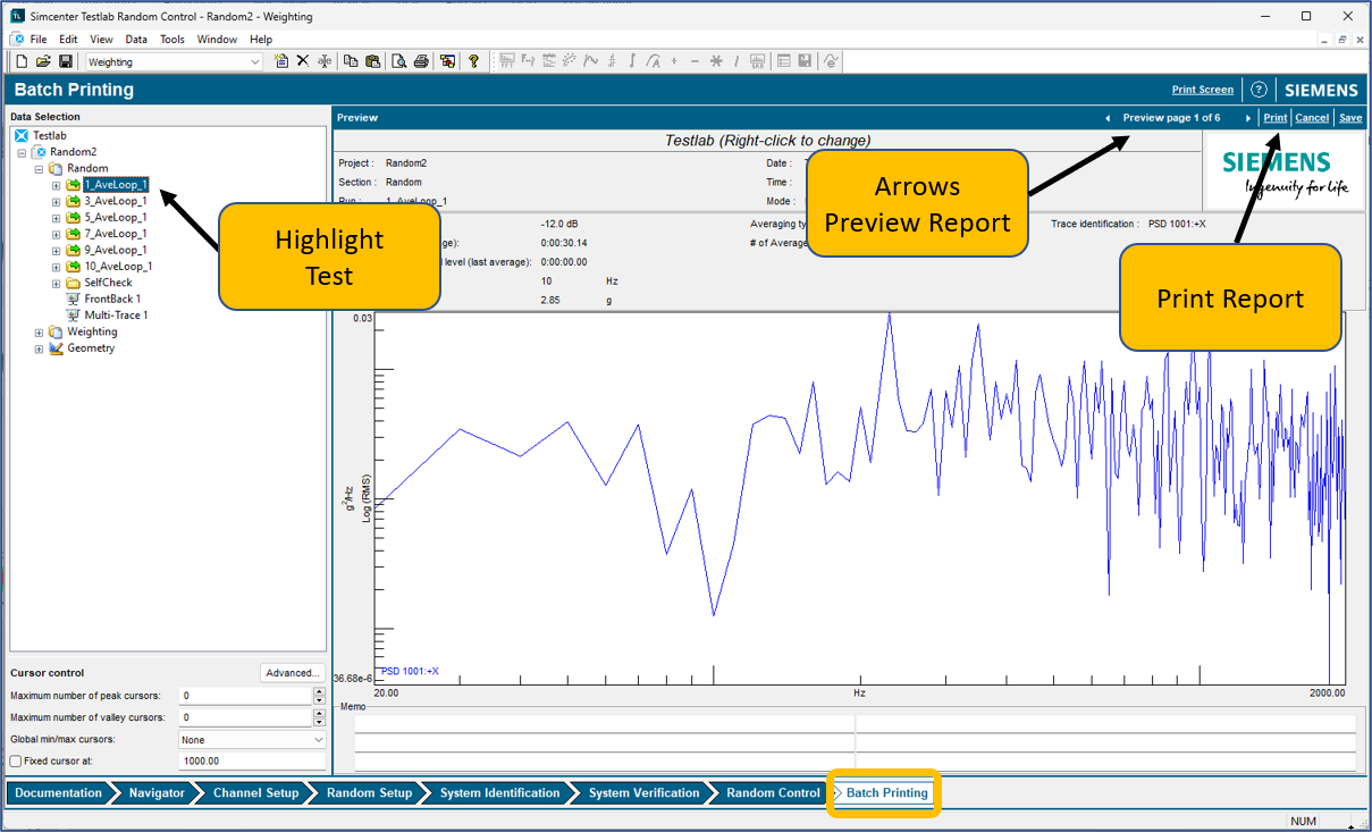Click the greyed asterisk multiply toolbar icon

pyautogui.click(x=716, y=62)
